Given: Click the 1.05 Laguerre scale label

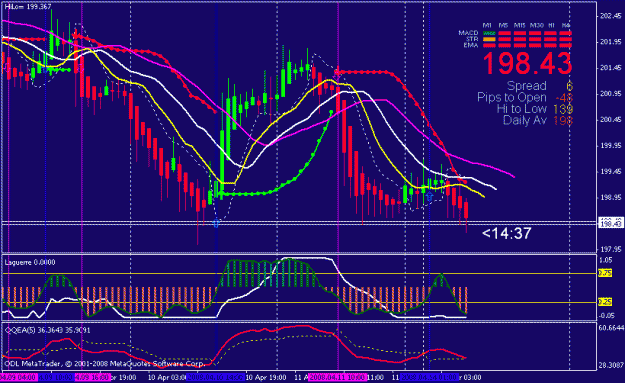Looking at the screenshot, I should 605,260.
